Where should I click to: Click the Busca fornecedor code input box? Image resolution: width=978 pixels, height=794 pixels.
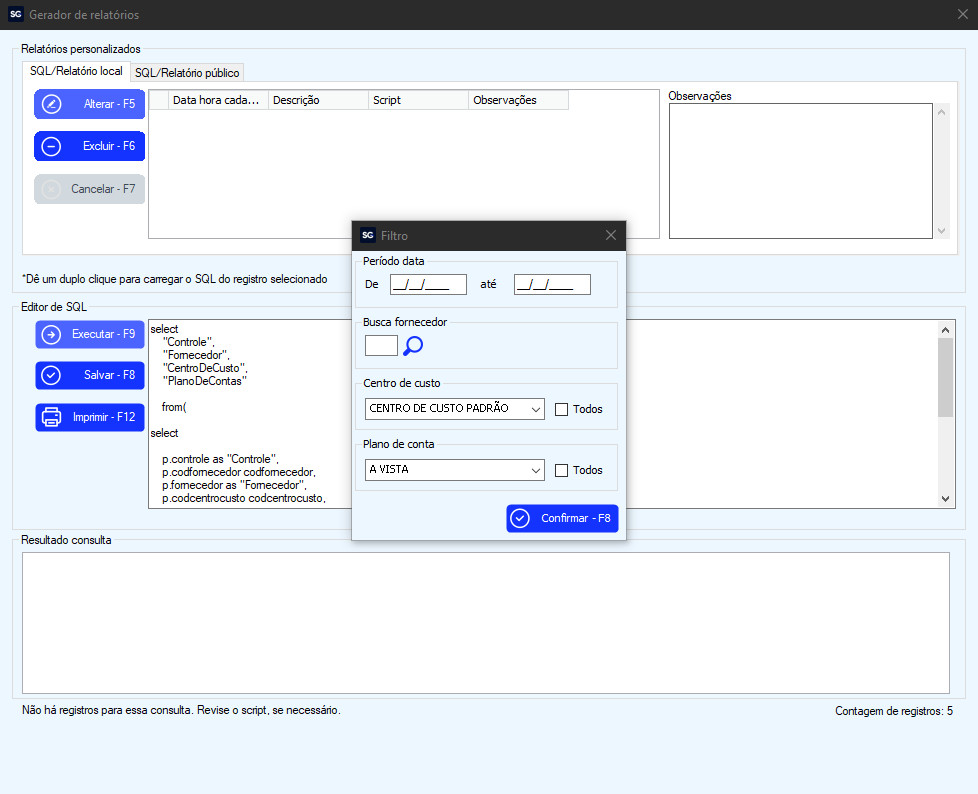[x=381, y=346]
